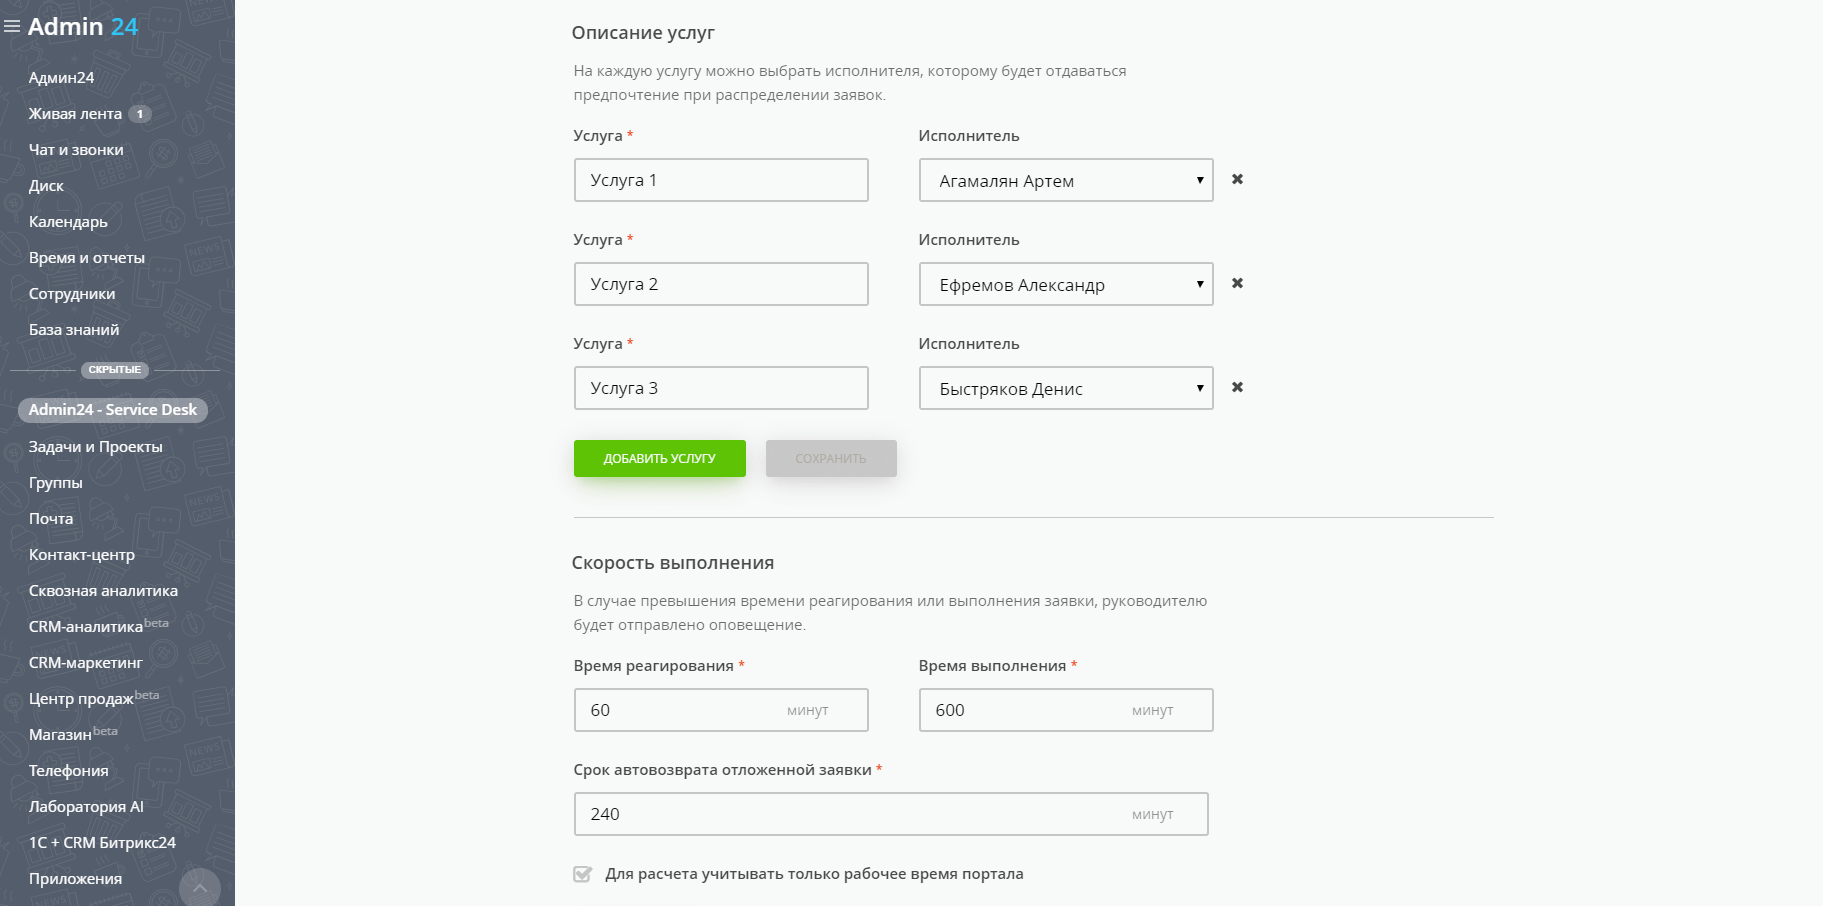This screenshot has width=1823, height=906.
Task: Expand the Ефремов Александр executor dropdown
Action: 1065,284
